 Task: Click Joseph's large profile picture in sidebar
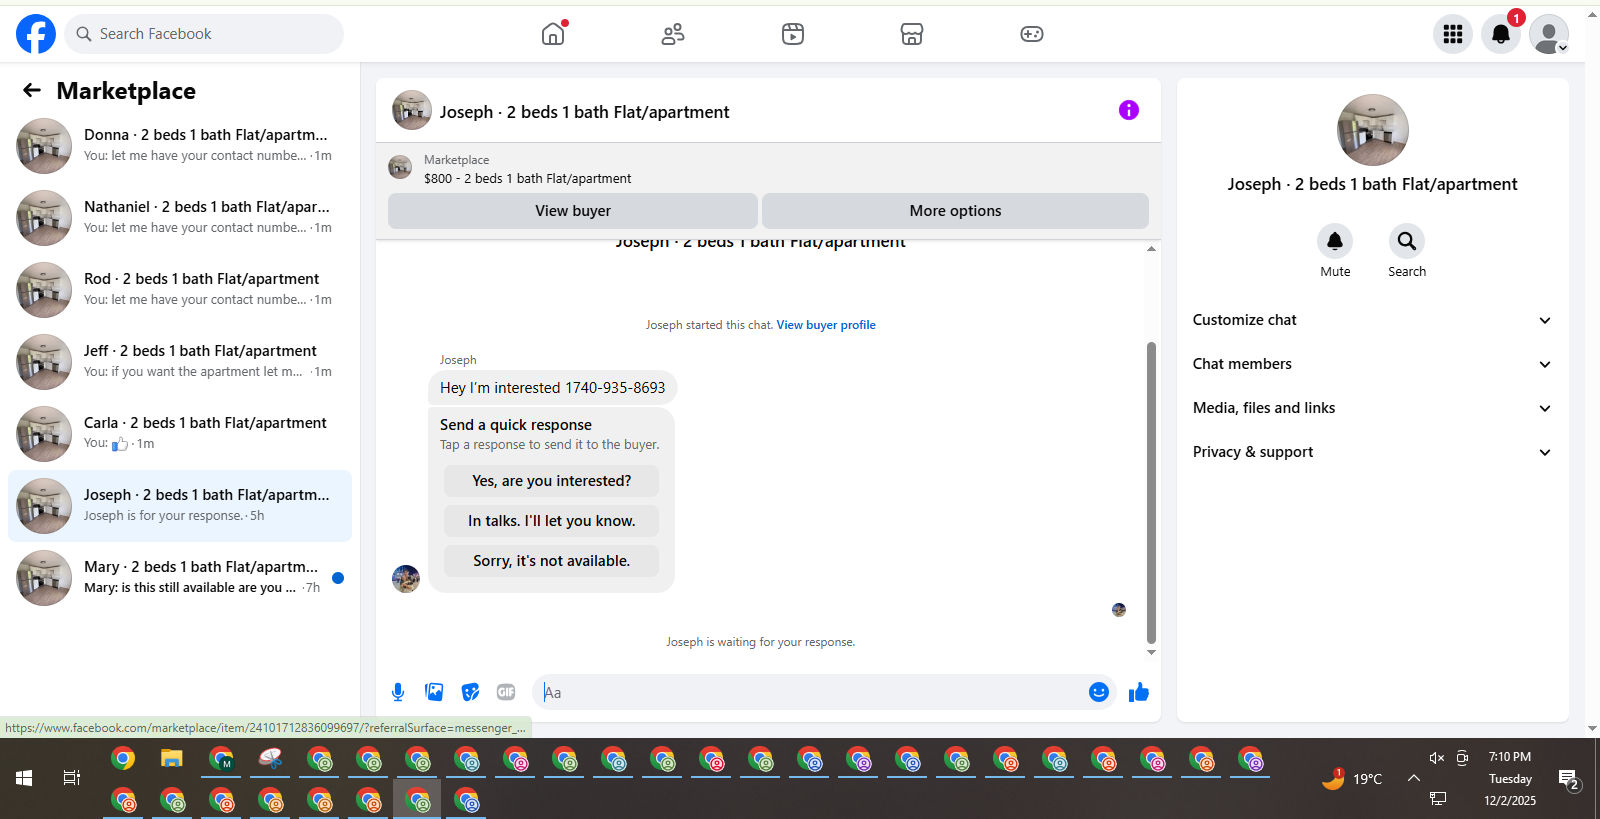[x=1373, y=130]
